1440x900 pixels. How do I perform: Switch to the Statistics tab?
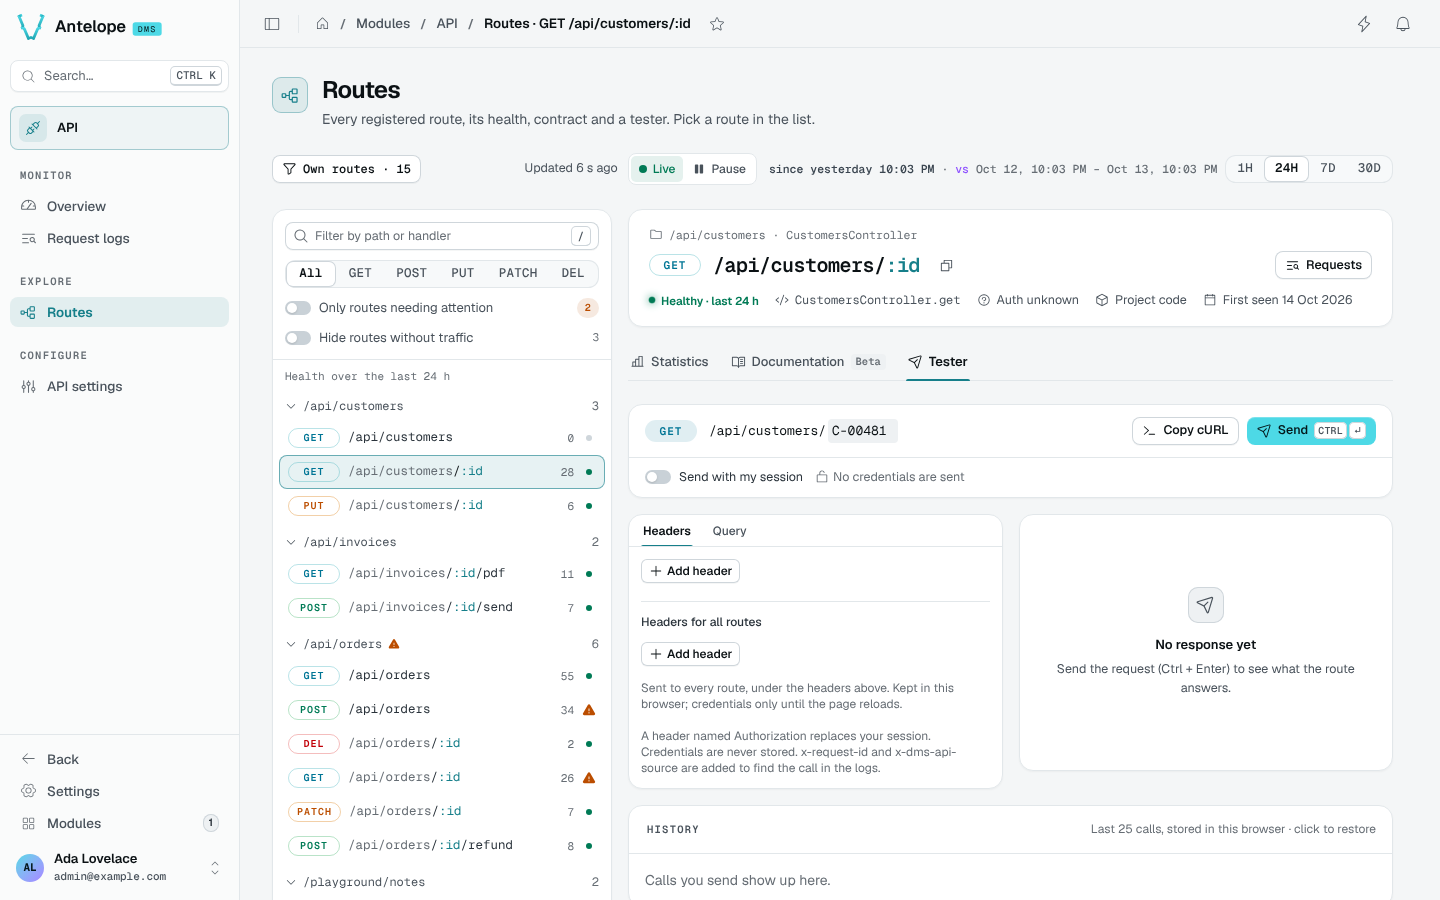coord(670,362)
